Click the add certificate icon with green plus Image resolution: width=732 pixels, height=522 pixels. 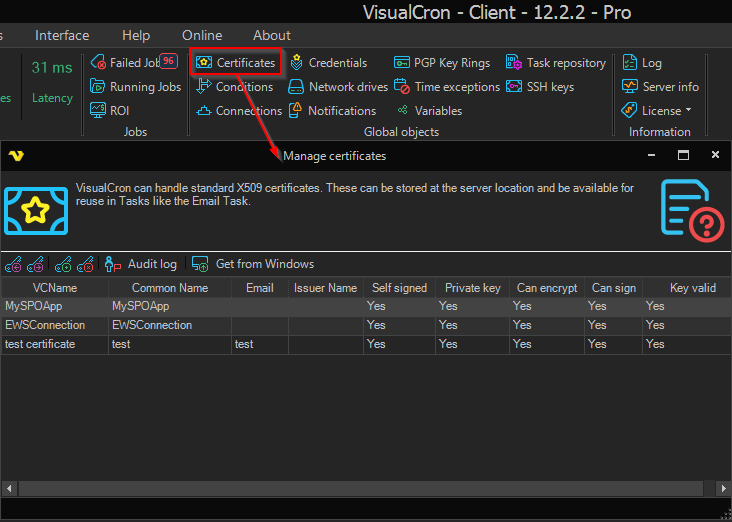63,264
